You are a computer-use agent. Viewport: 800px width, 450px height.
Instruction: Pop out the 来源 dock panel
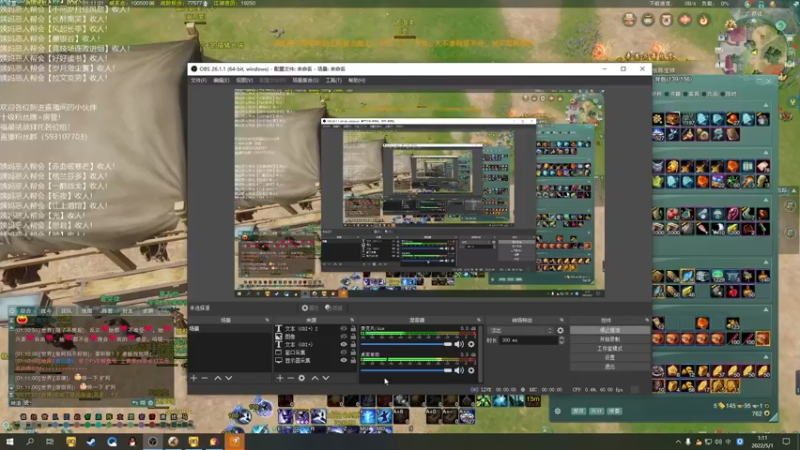(352, 320)
